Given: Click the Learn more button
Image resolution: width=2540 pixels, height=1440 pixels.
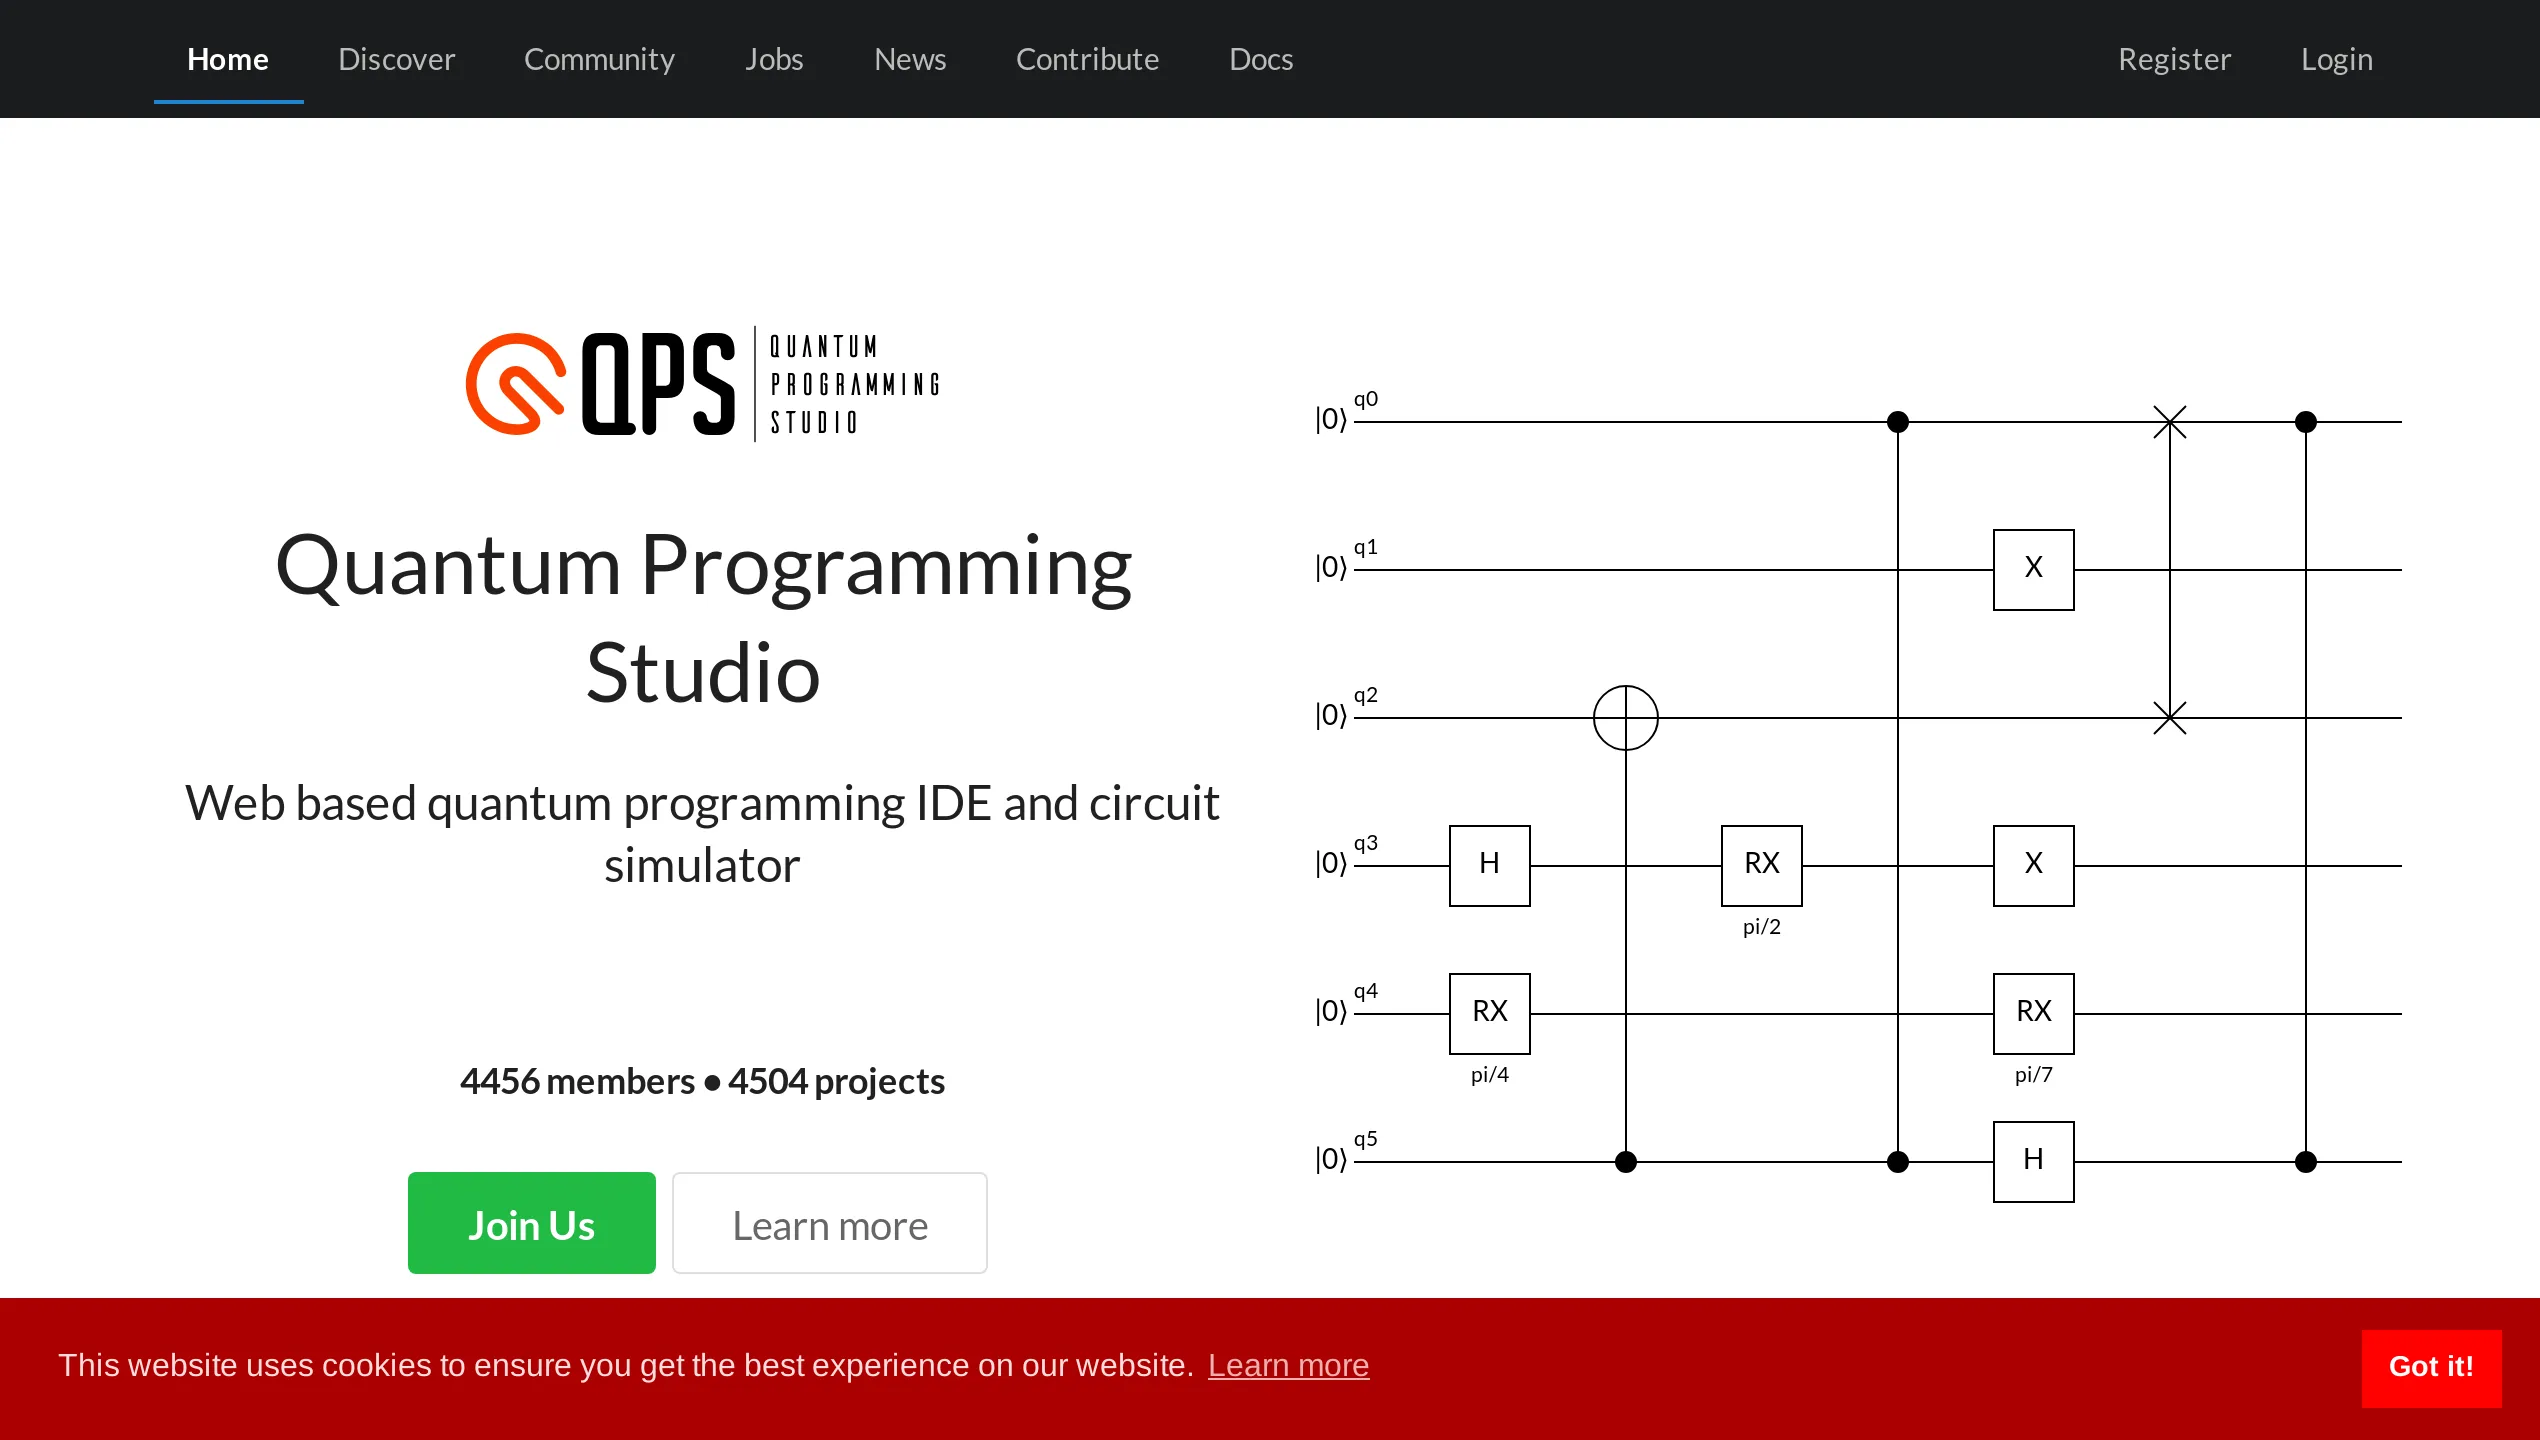Looking at the screenshot, I should [829, 1222].
